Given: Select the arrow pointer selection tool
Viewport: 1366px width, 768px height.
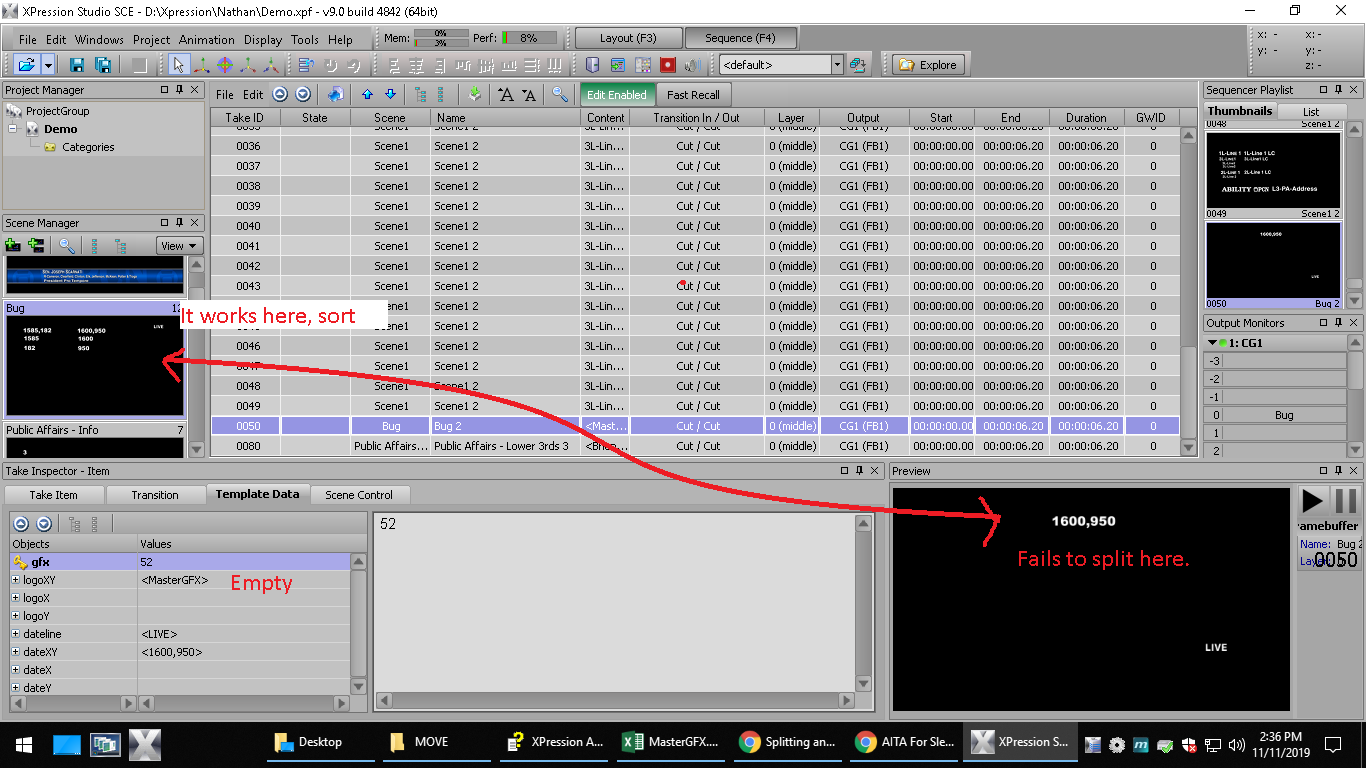Looking at the screenshot, I should click(x=179, y=65).
